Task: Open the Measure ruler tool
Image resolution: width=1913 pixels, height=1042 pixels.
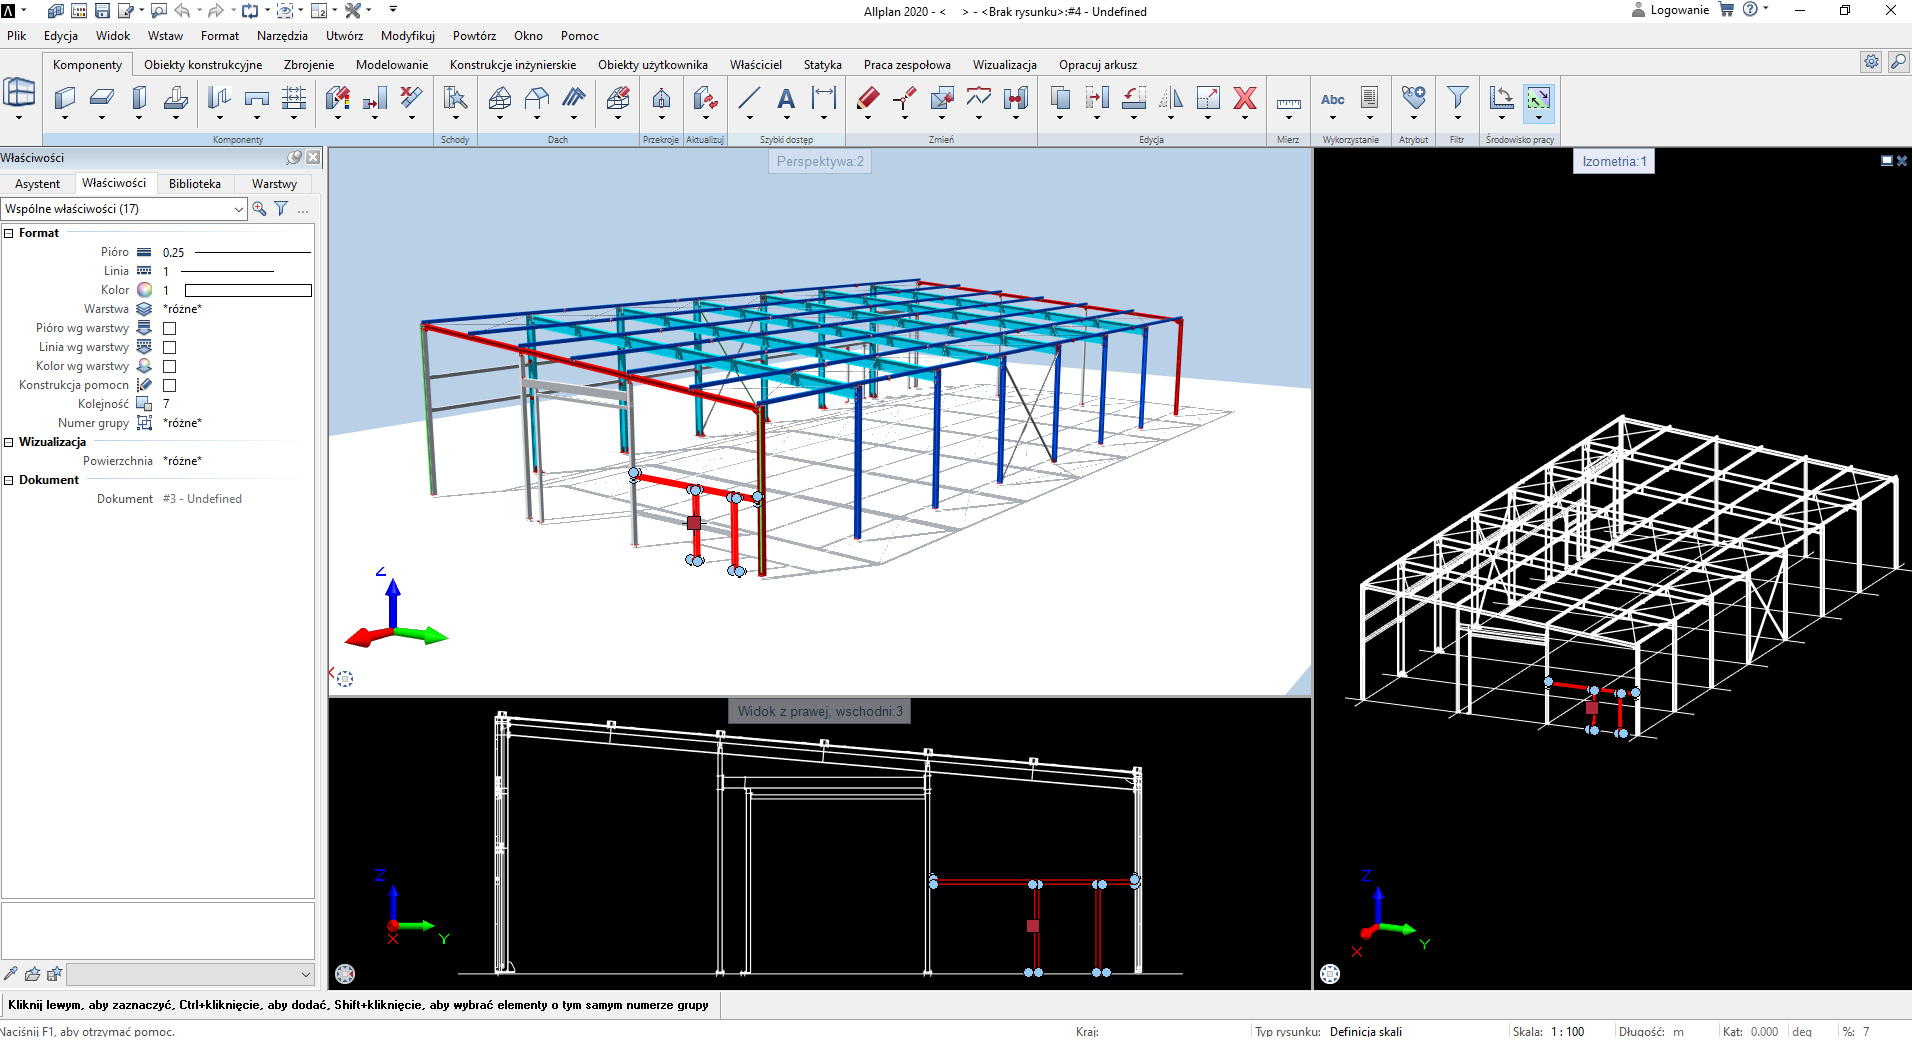Action: click(1288, 102)
